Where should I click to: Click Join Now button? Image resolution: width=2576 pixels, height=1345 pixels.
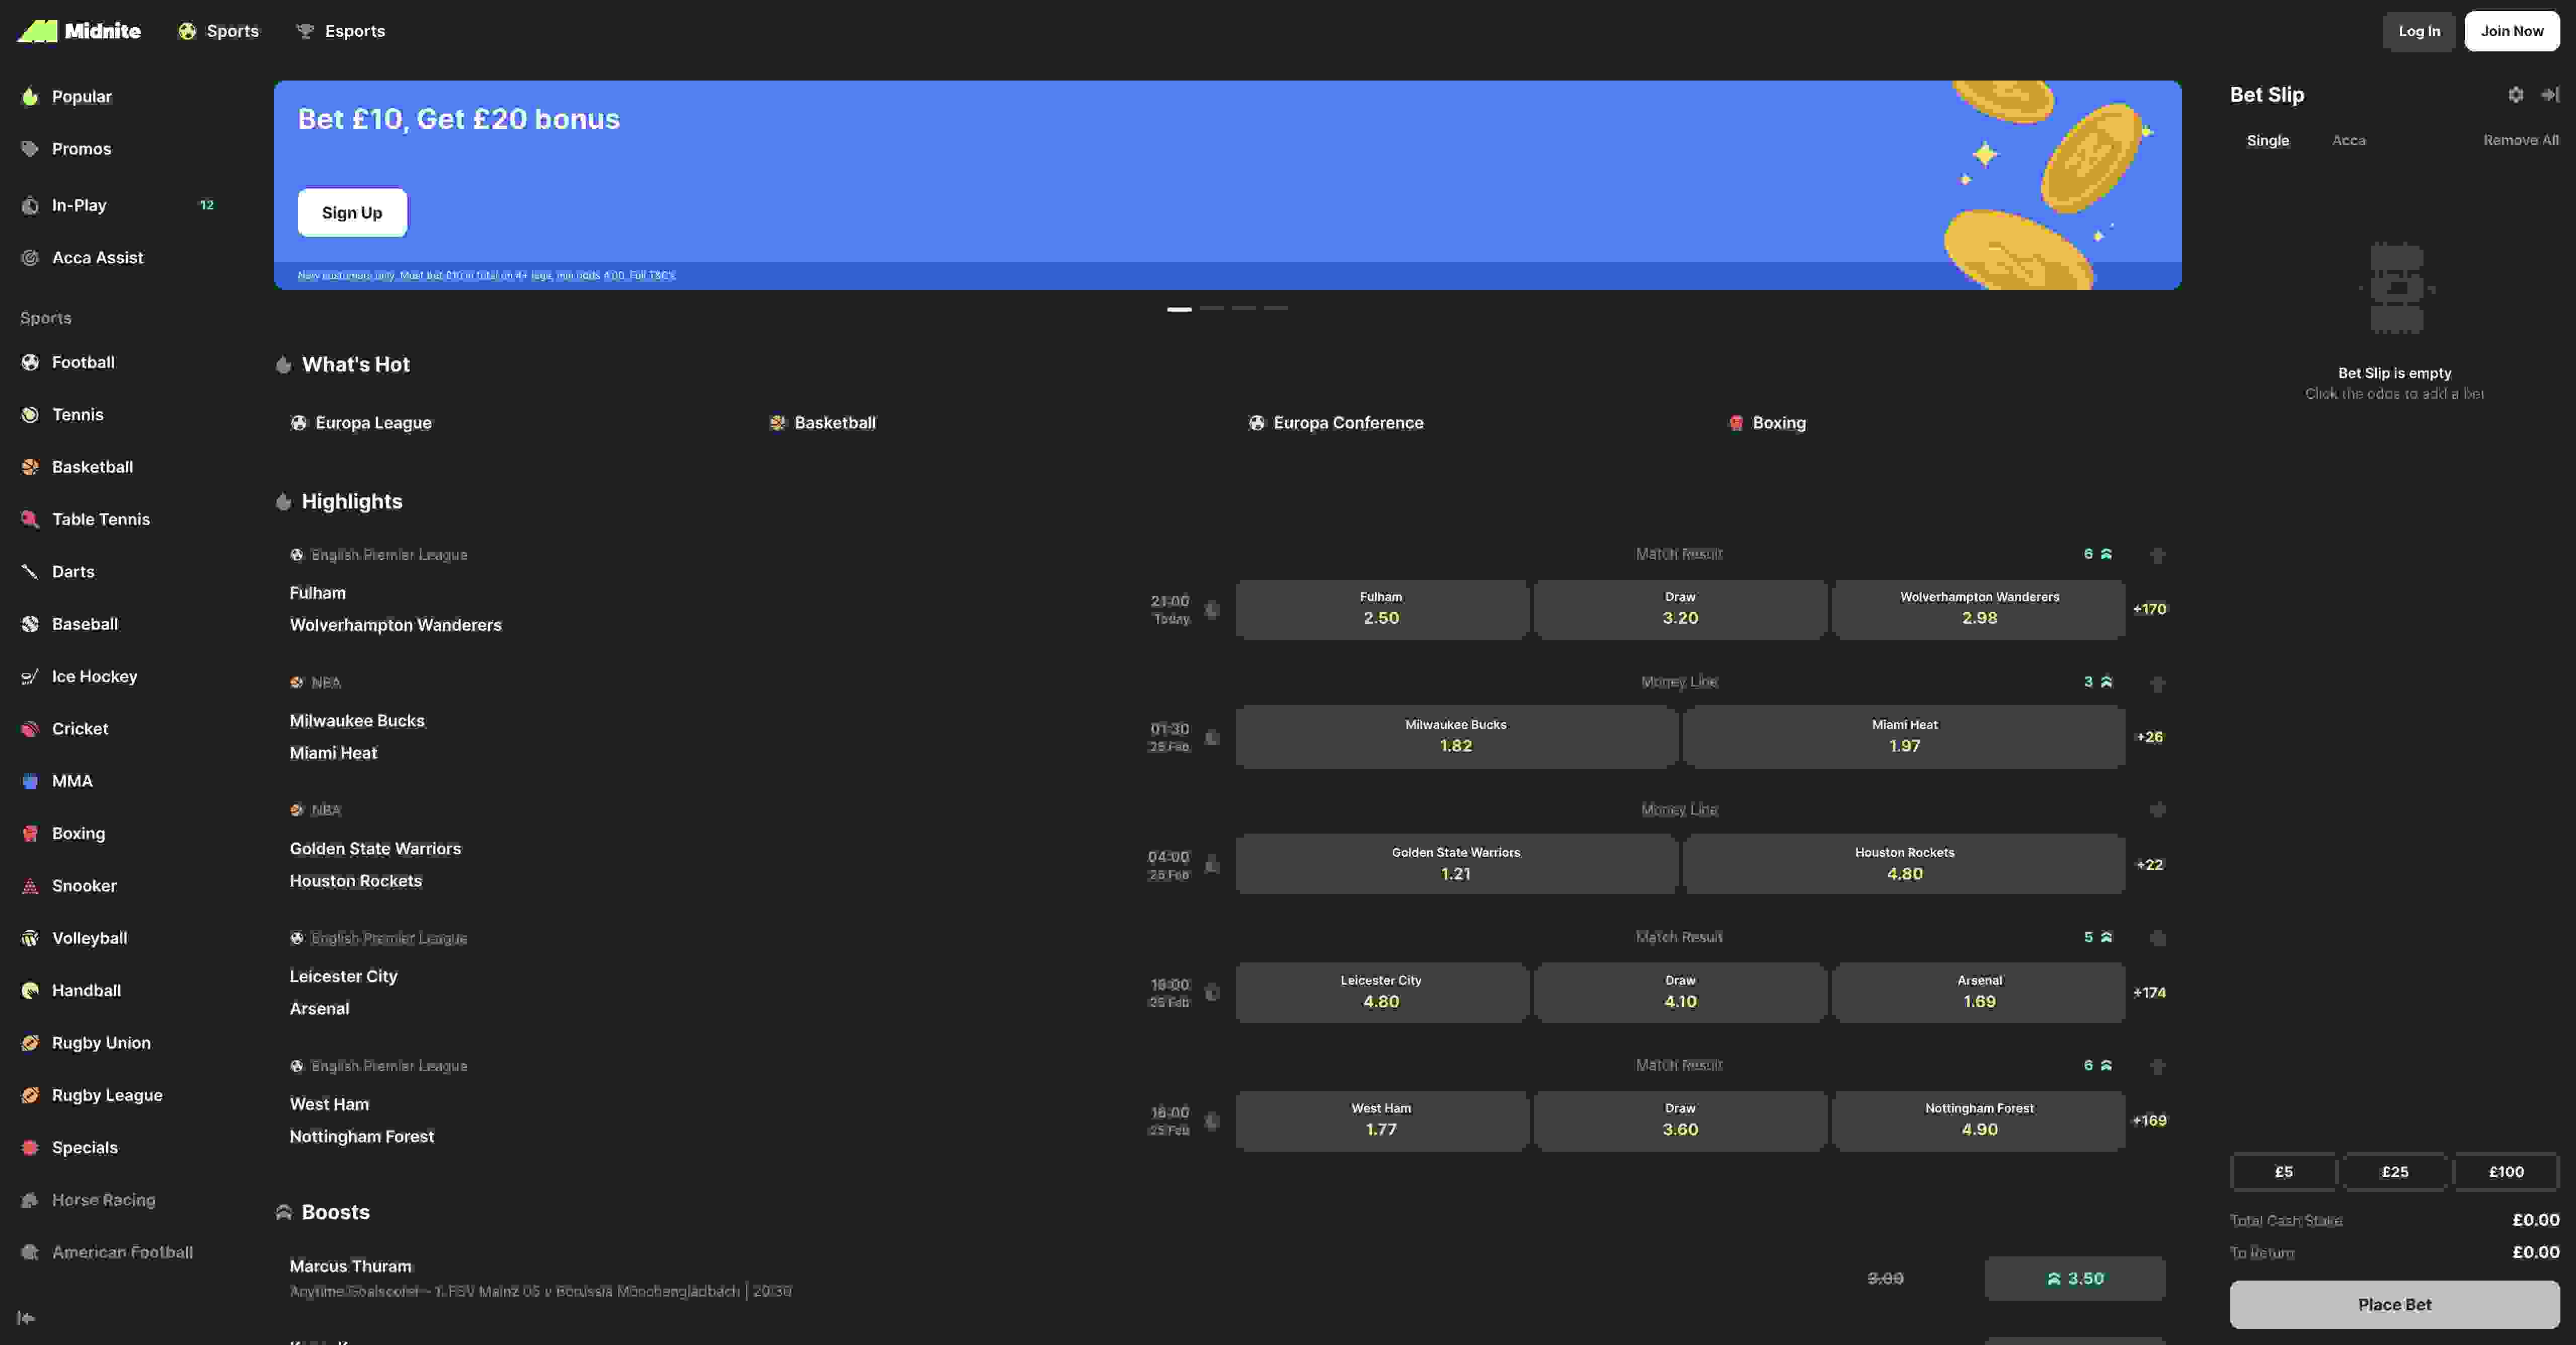coord(2511,31)
